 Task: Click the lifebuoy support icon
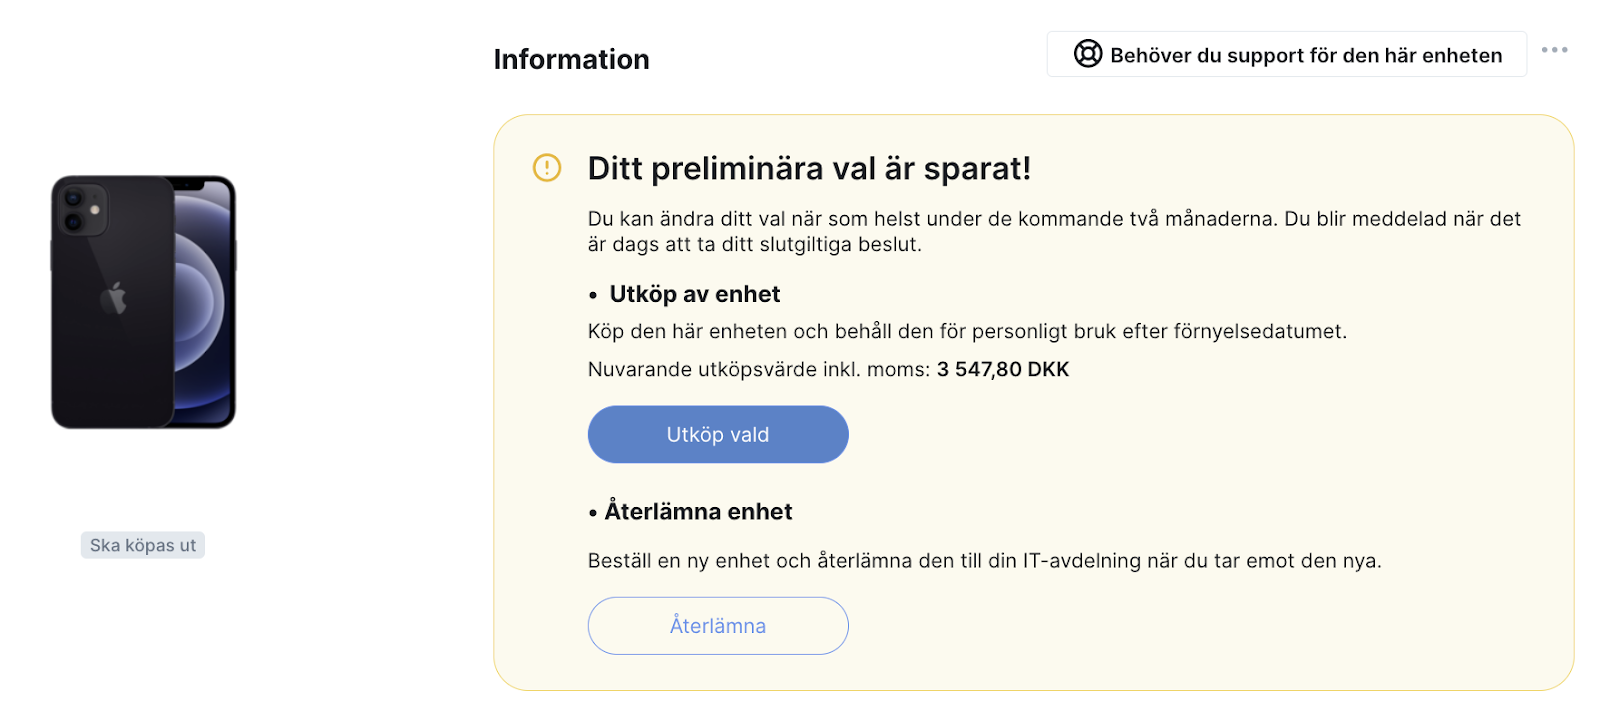click(x=1087, y=54)
